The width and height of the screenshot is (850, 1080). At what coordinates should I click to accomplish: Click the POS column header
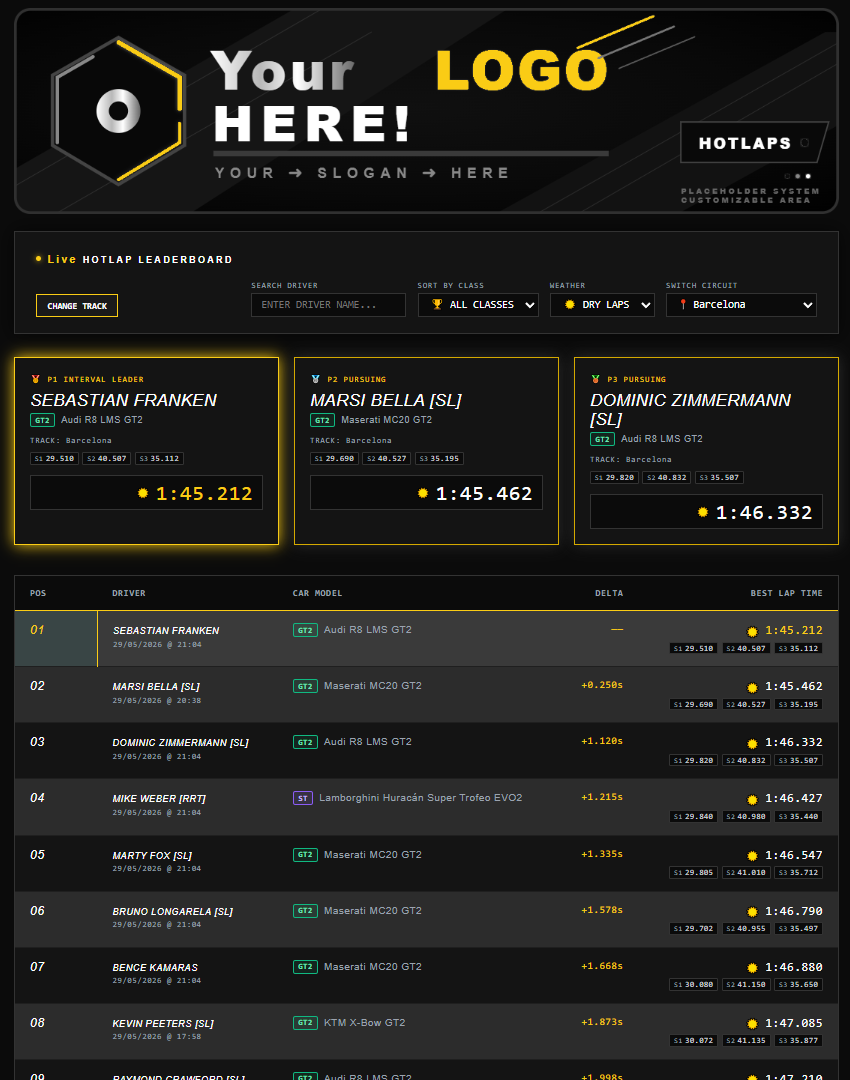click(38, 593)
